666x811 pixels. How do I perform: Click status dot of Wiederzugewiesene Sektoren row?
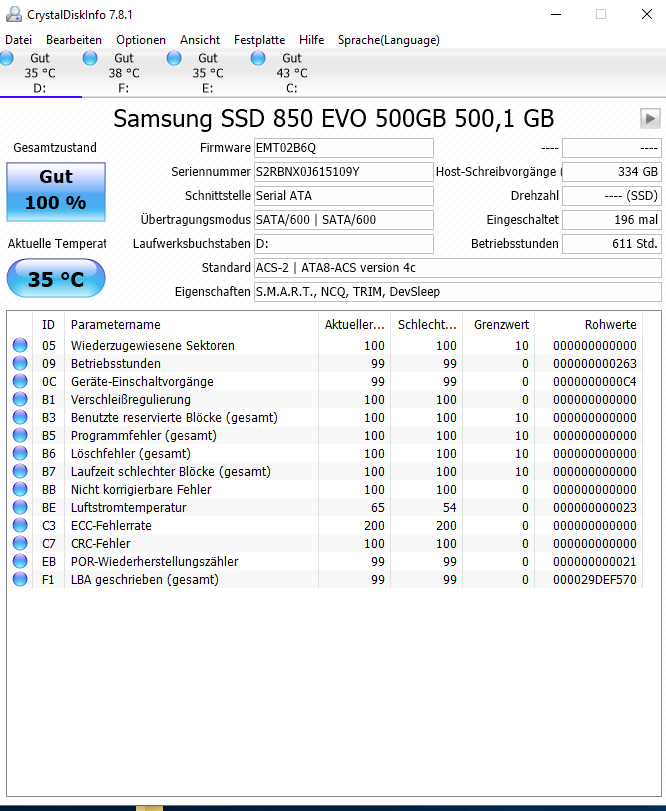click(x=20, y=345)
